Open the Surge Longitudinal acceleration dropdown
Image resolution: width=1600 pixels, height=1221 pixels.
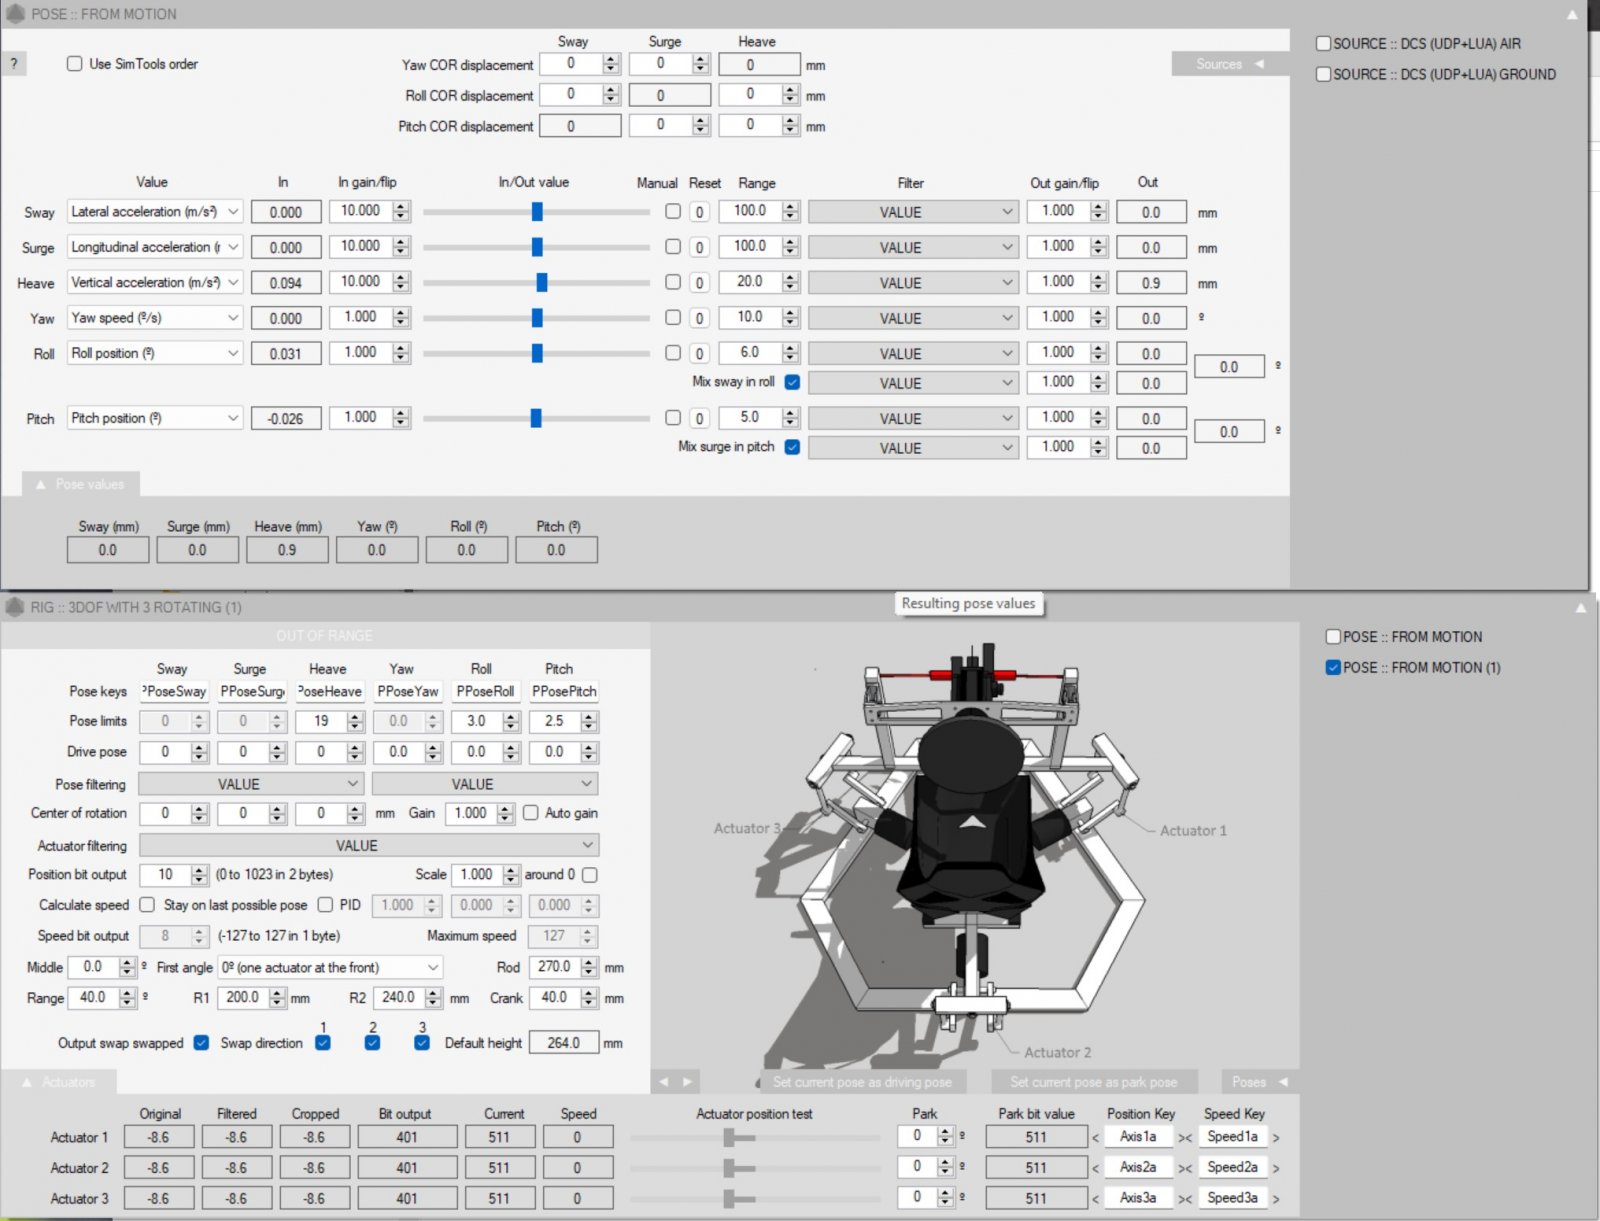coord(155,246)
